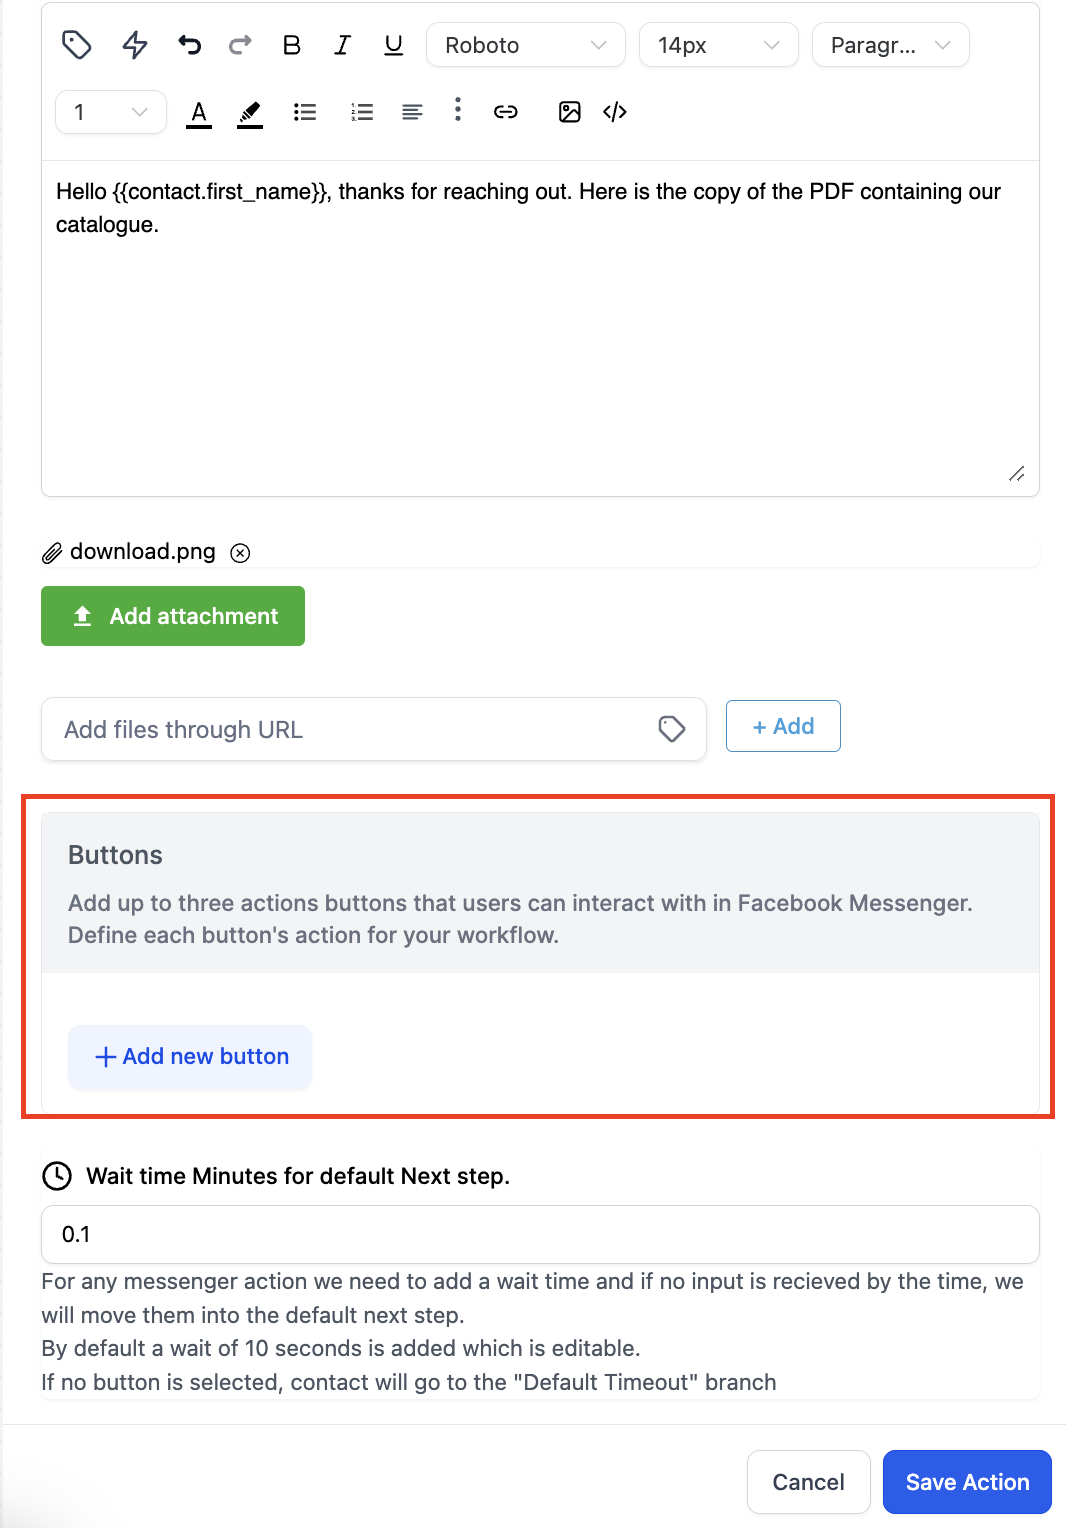Insert a hyperlink
The width and height of the screenshot is (1066, 1528).
click(x=506, y=112)
